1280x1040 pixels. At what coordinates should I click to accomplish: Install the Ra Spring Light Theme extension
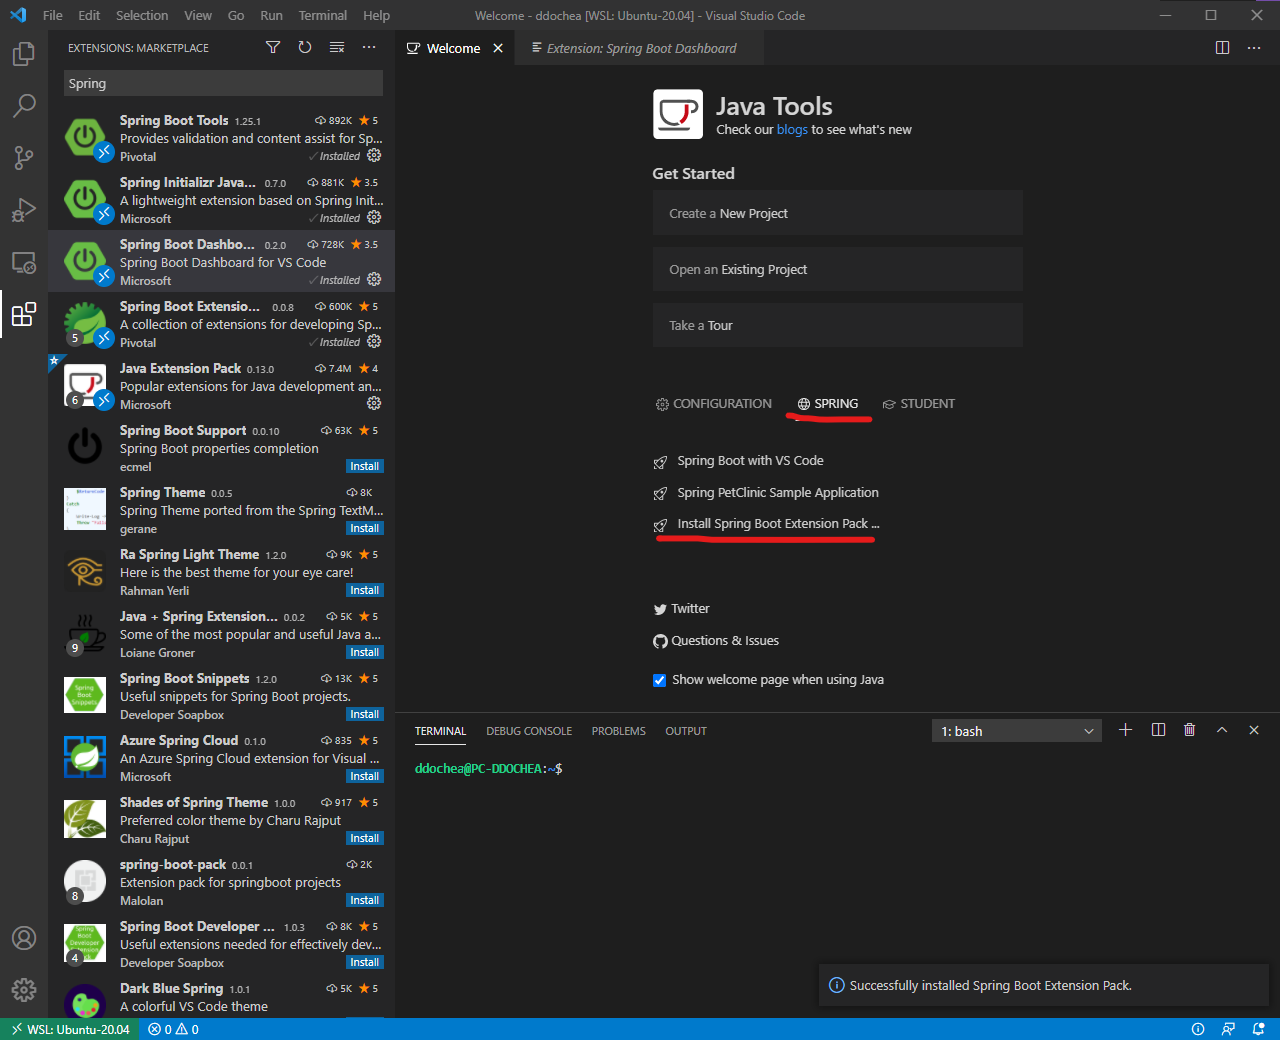click(364, 591)
